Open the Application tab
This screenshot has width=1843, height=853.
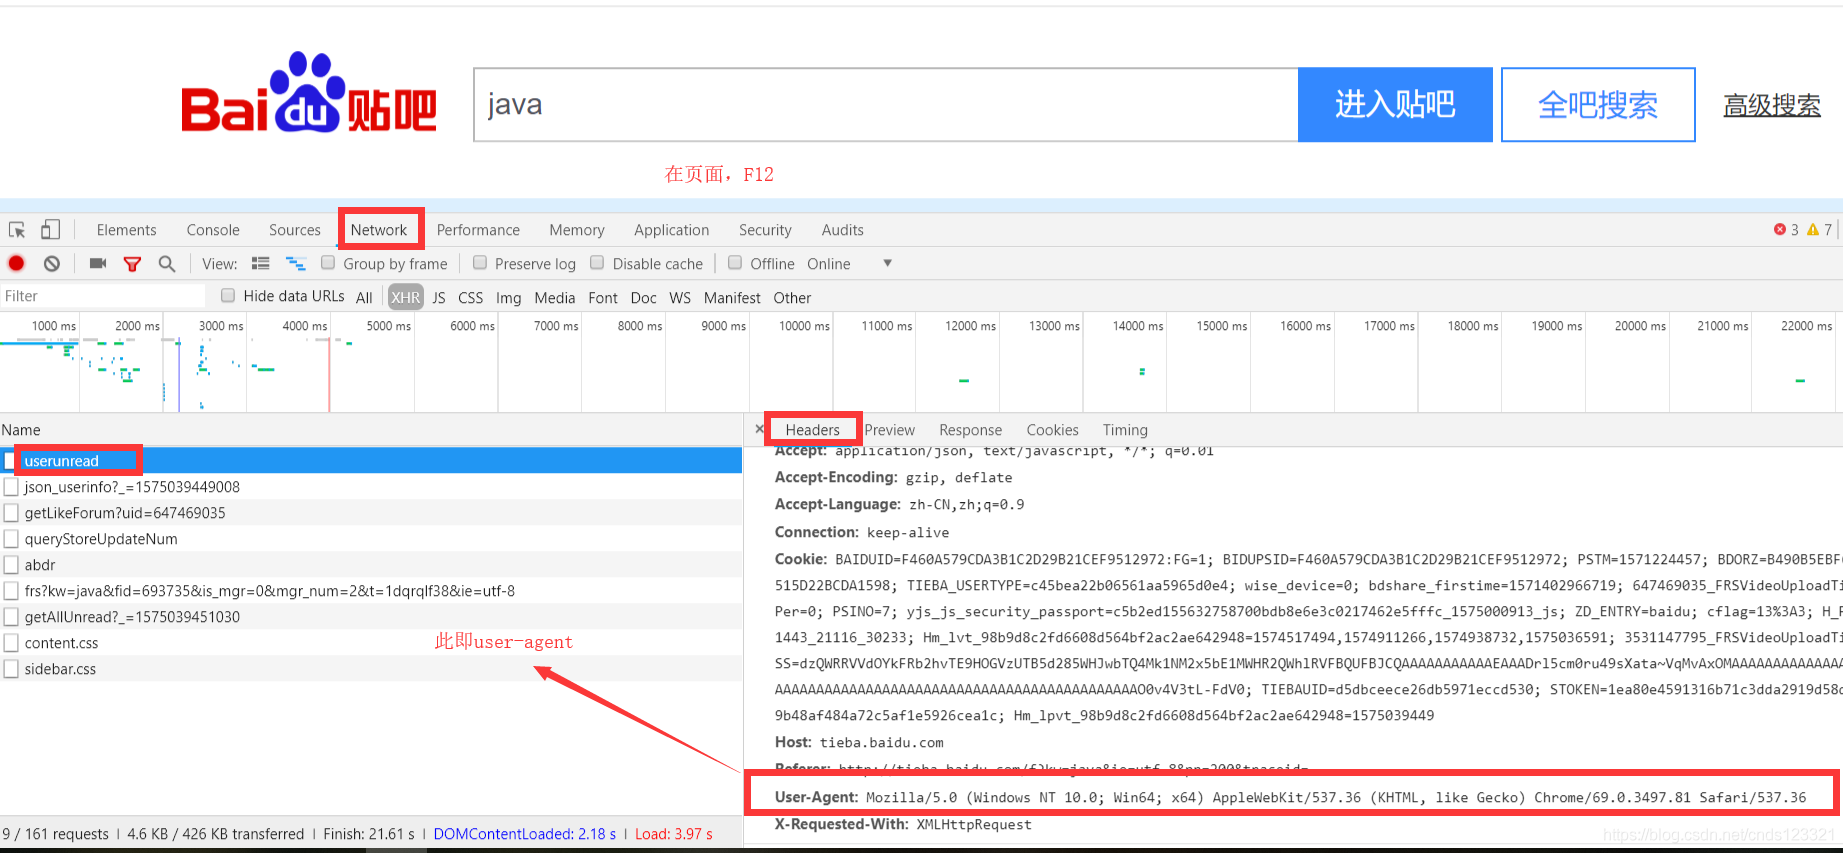[x=672, y=230]
